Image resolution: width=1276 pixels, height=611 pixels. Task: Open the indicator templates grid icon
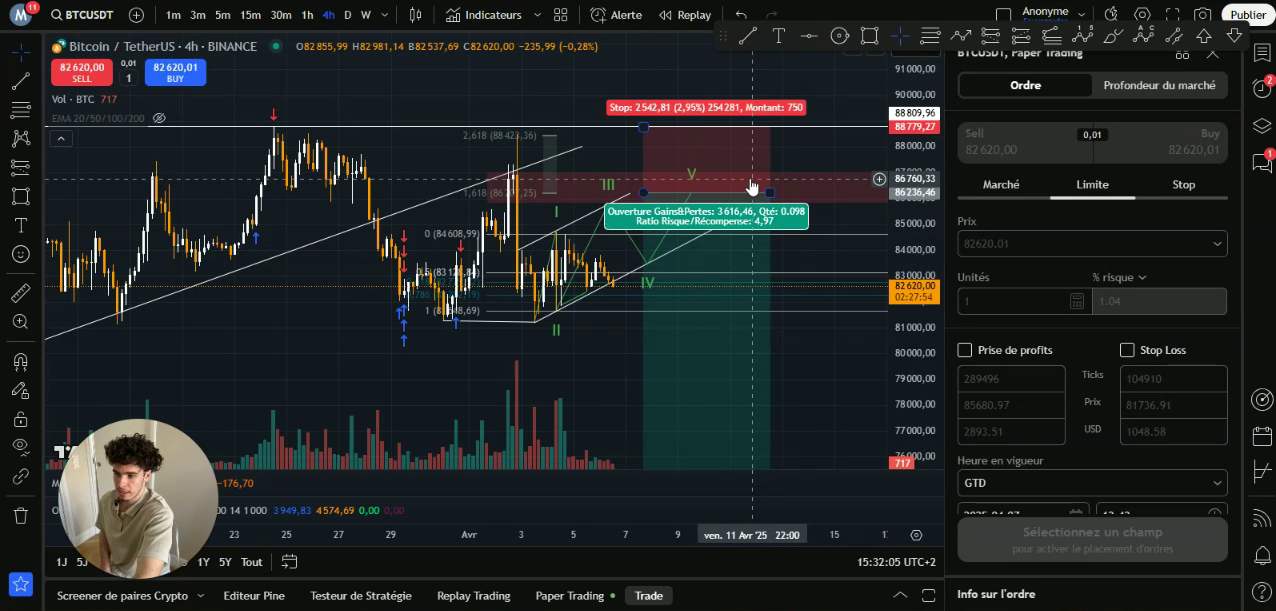tap(562, 15)
